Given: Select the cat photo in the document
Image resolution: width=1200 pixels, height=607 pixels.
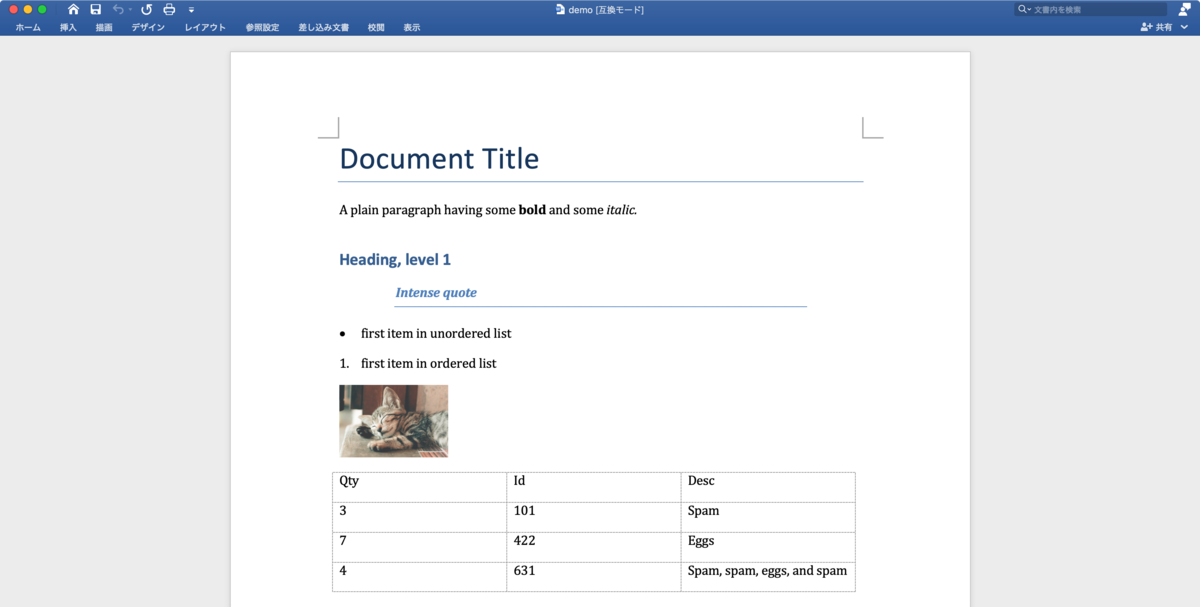Looking at the screenshot, I should click(393, 420).
